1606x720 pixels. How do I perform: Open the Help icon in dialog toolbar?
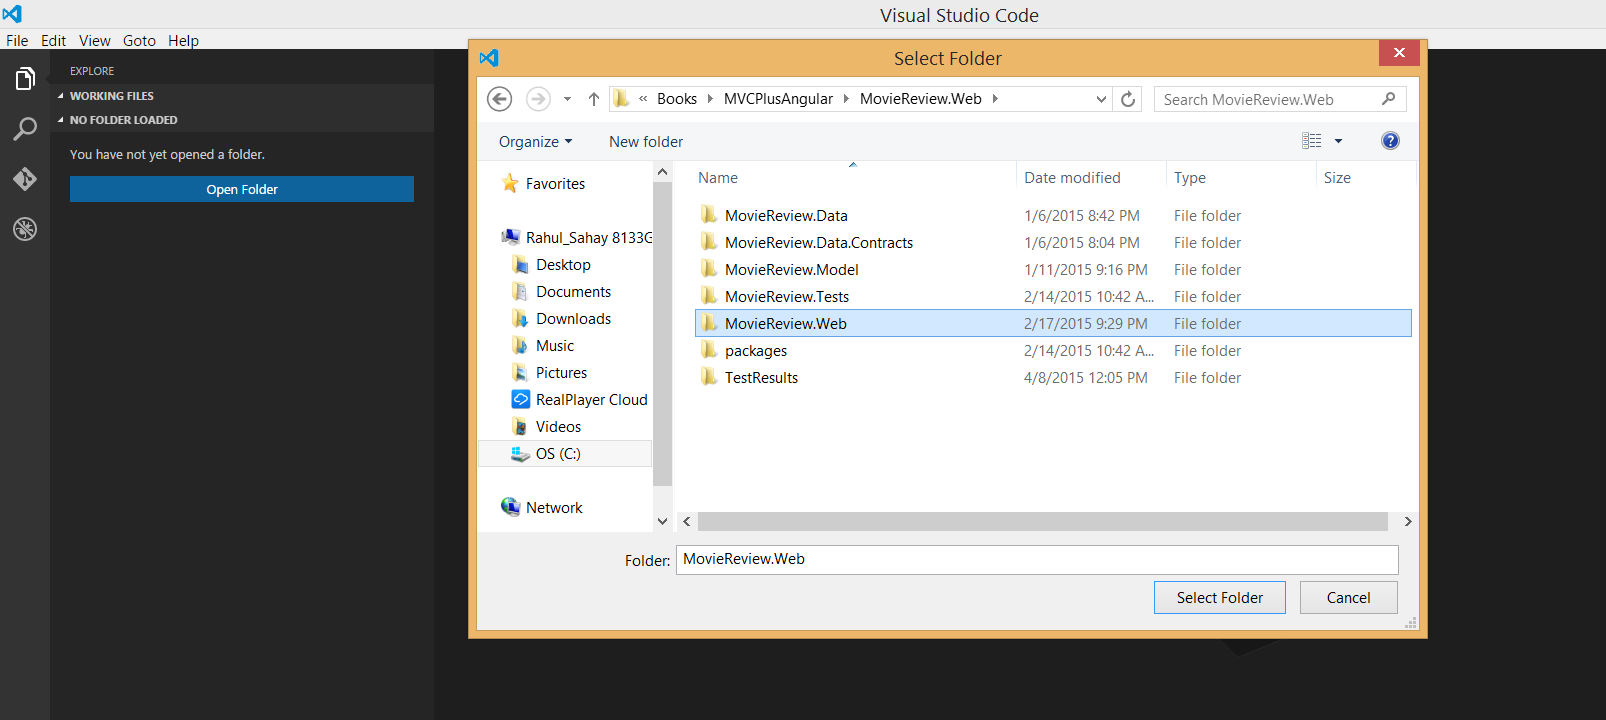(x=1390, y=141)
